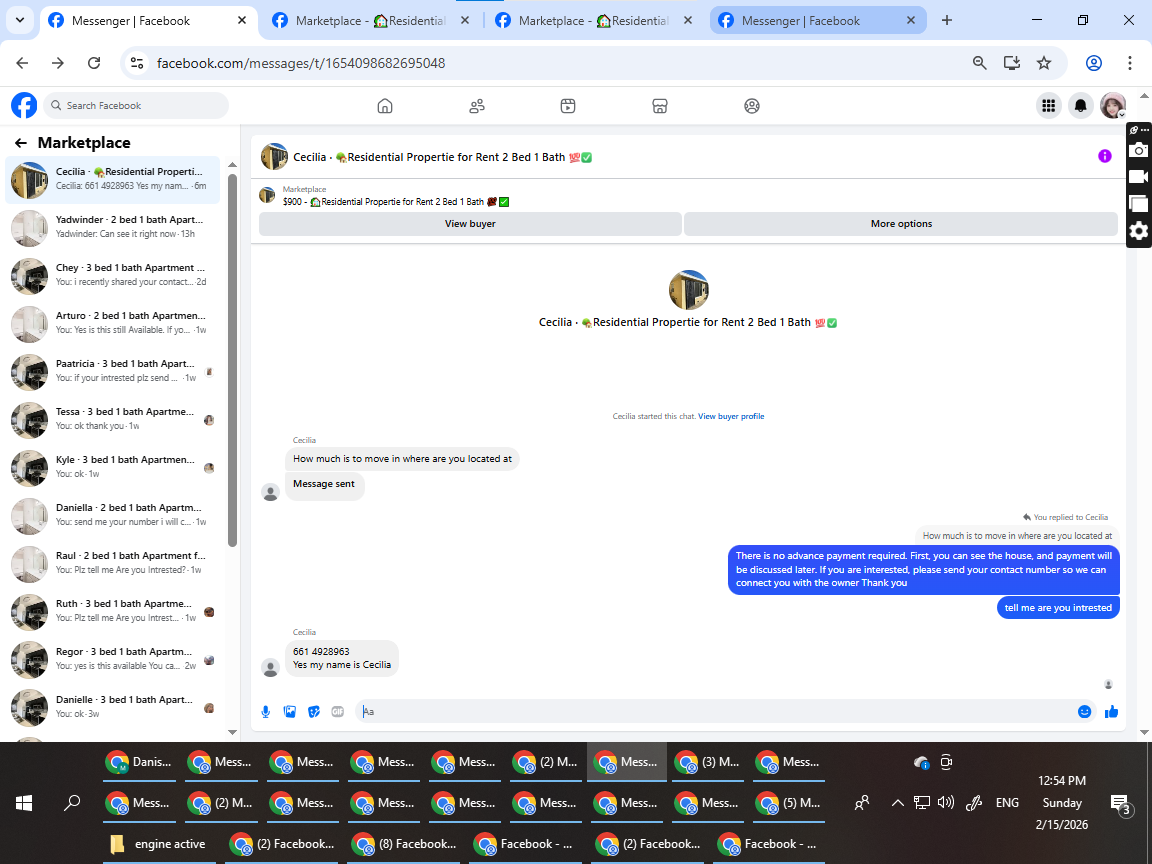Screen dimensions: 1152x864
Task: Open the tab search dropdown arrow
Action: point(20,21)
